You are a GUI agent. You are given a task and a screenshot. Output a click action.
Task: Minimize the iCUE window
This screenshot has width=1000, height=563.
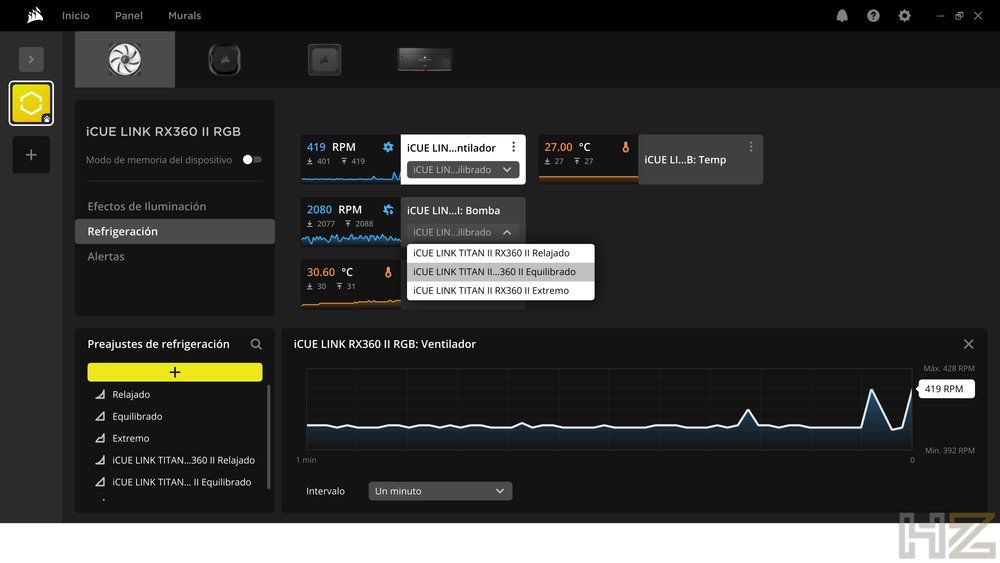click(940, 16)
